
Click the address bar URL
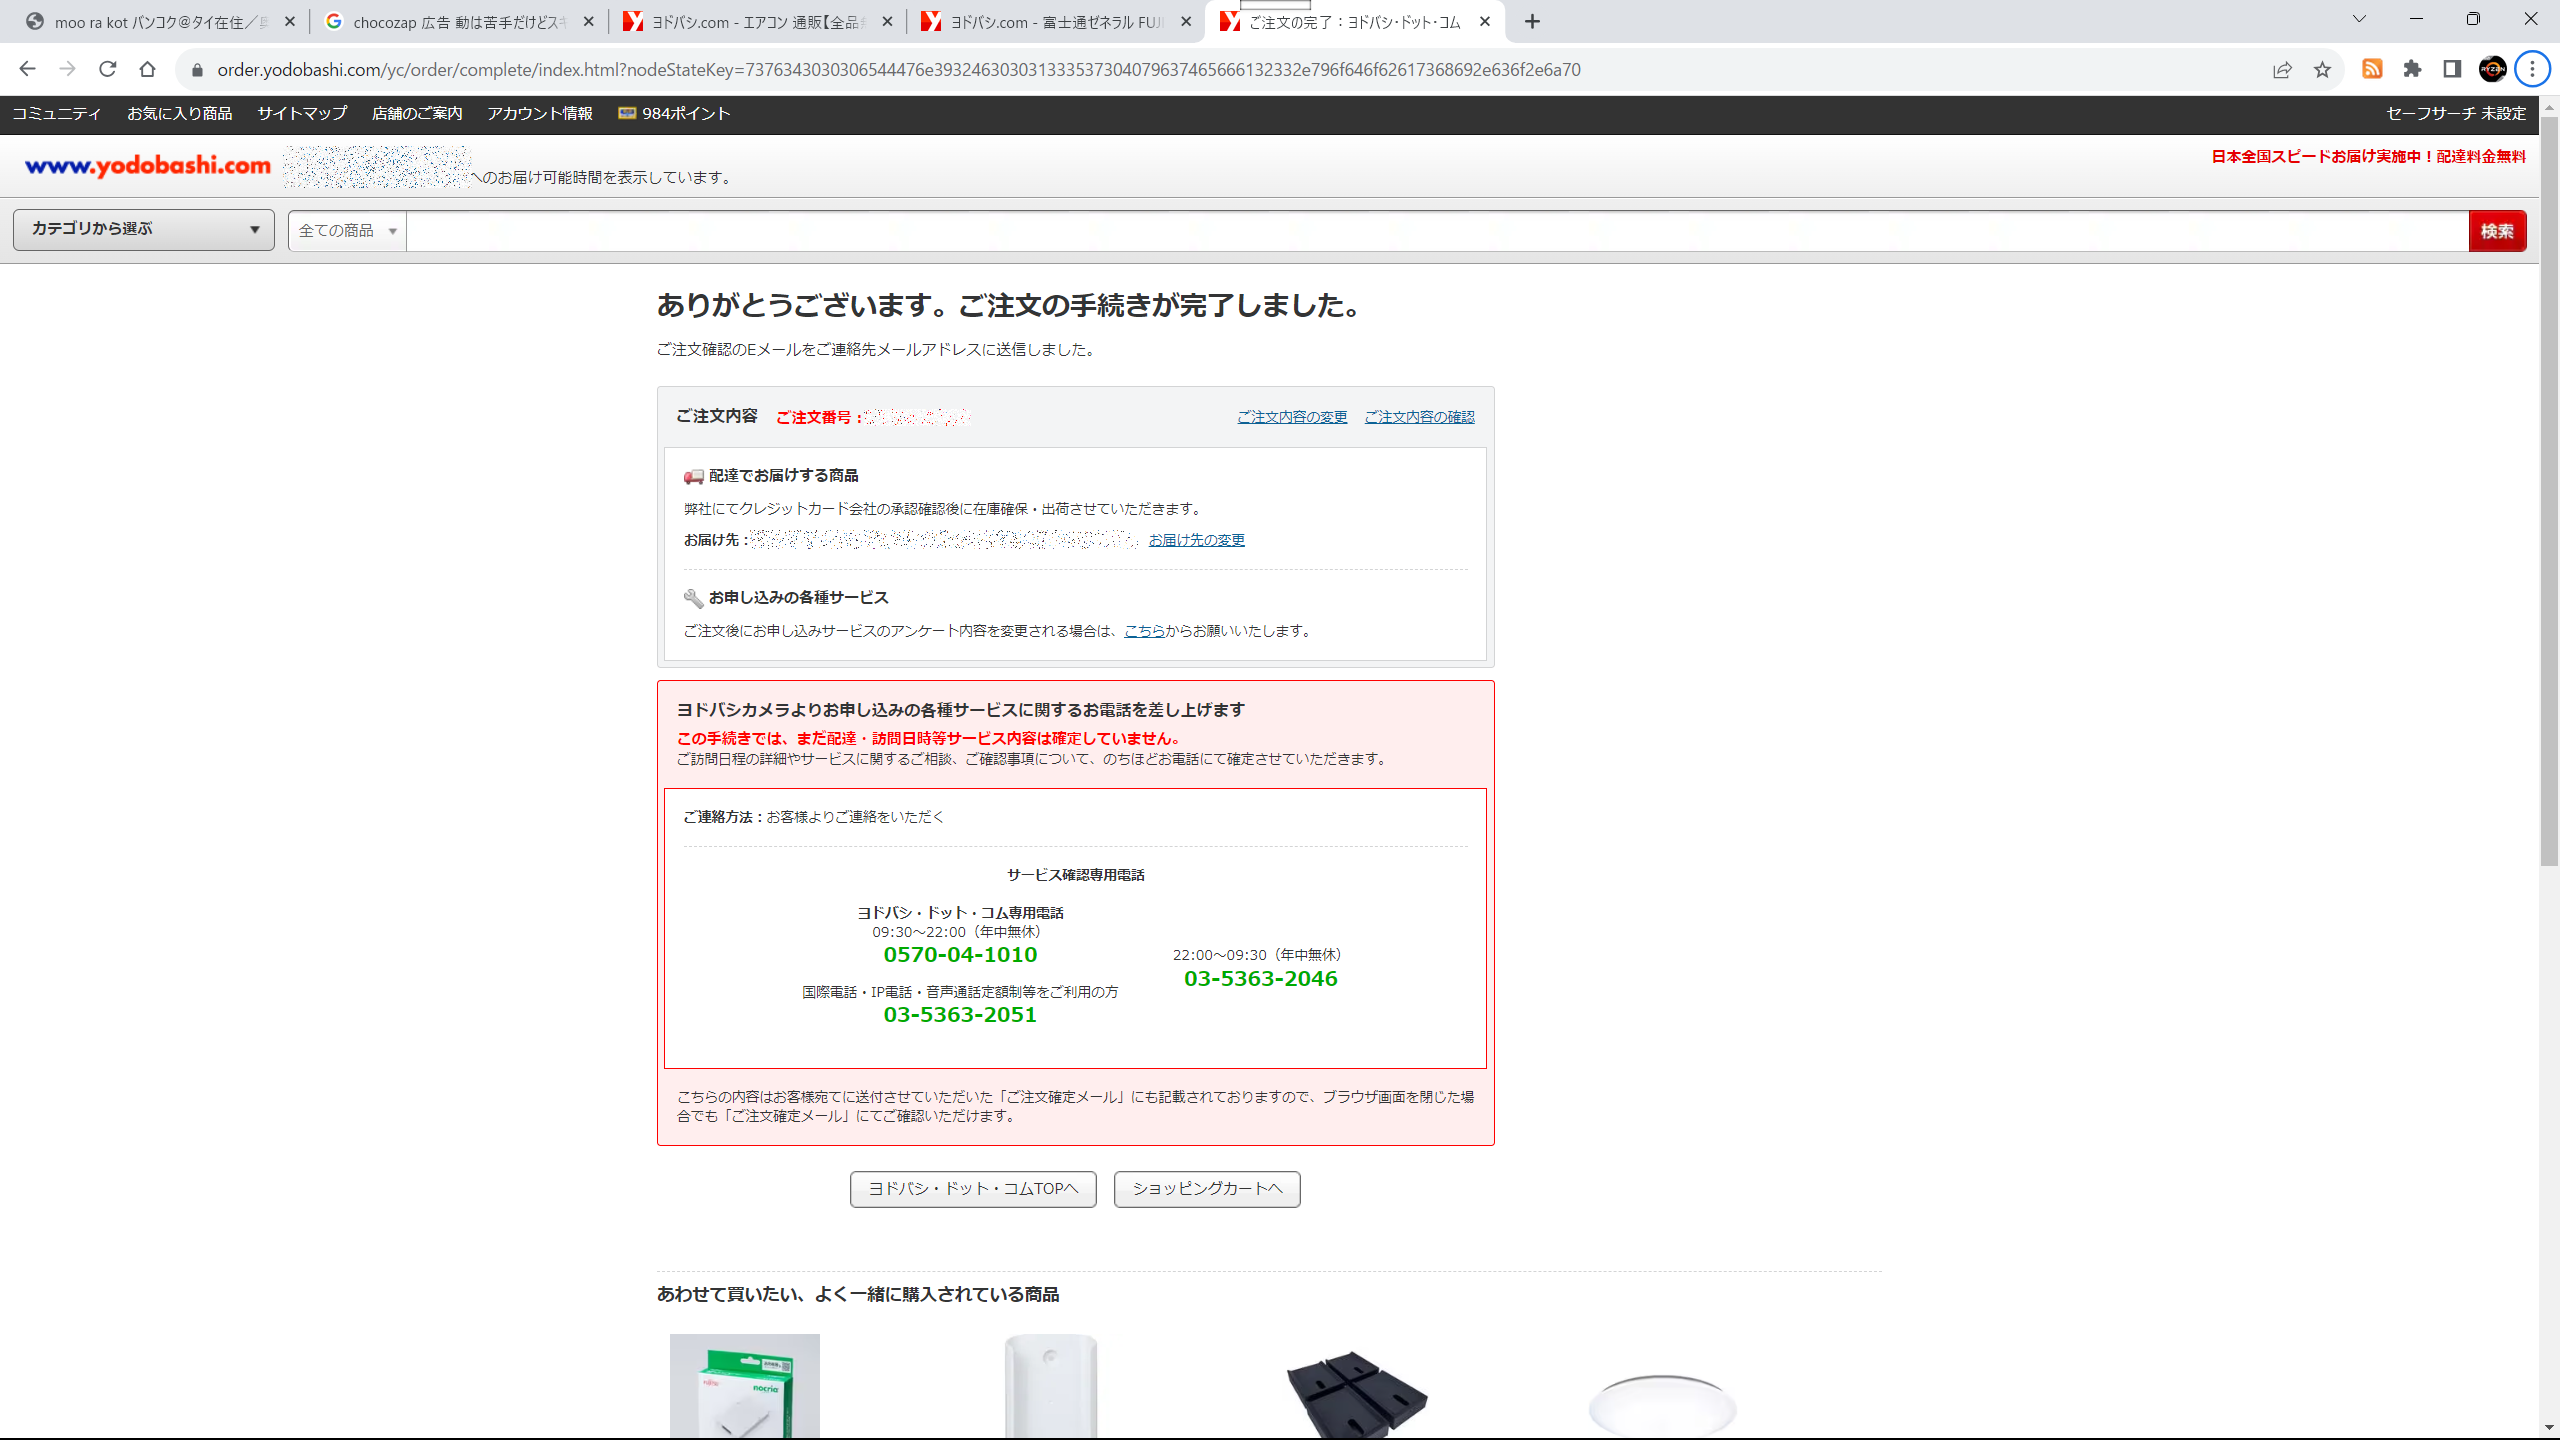coord(898,70)
